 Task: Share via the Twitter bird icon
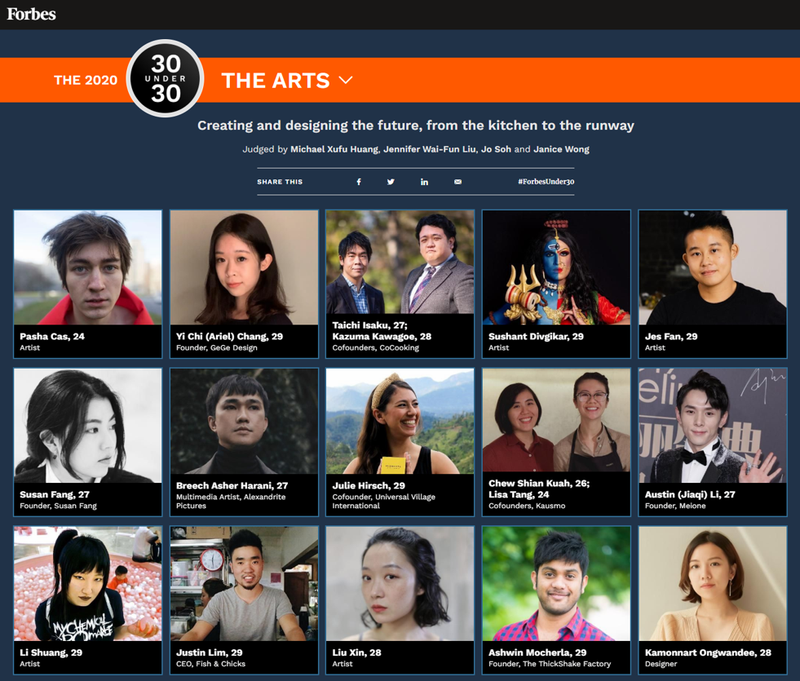click(x=390, y=182)
